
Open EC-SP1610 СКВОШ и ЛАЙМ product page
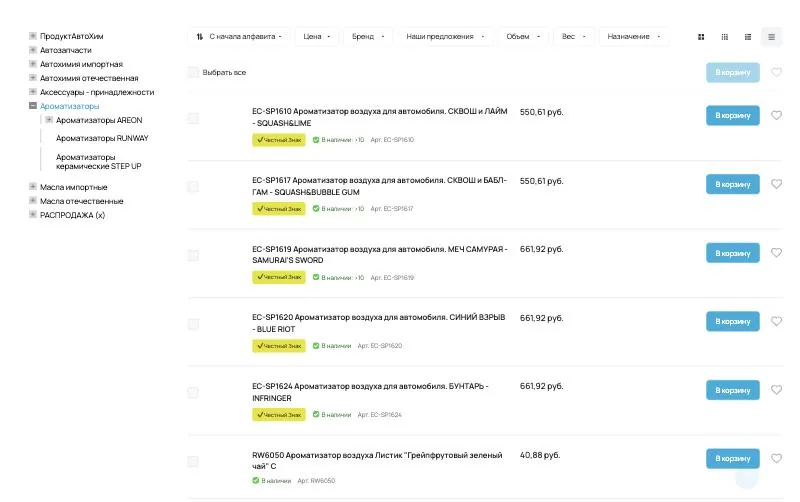380,117
